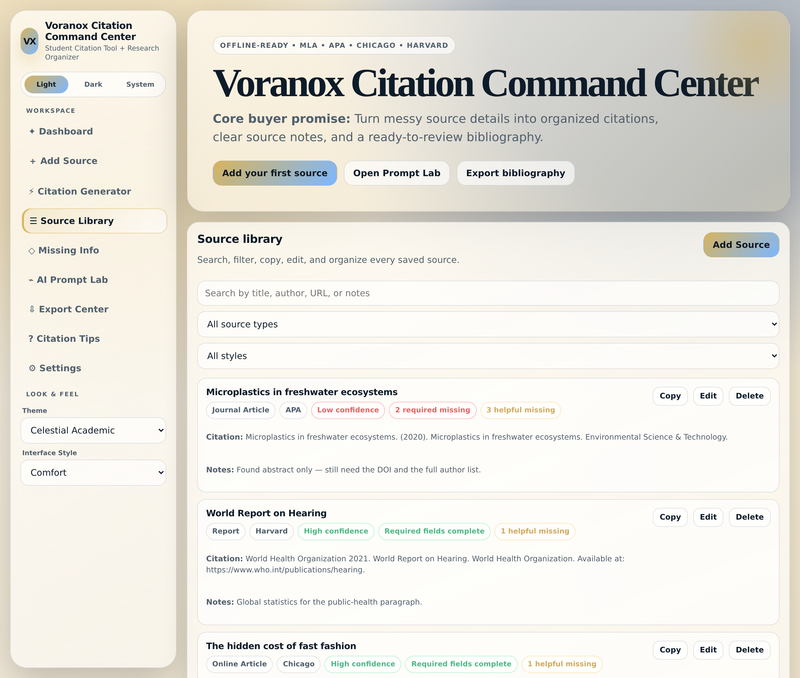The width and height of the screenshot is (800, 678).
Task: Open Citation Tips page
Action: pos(94,339)
